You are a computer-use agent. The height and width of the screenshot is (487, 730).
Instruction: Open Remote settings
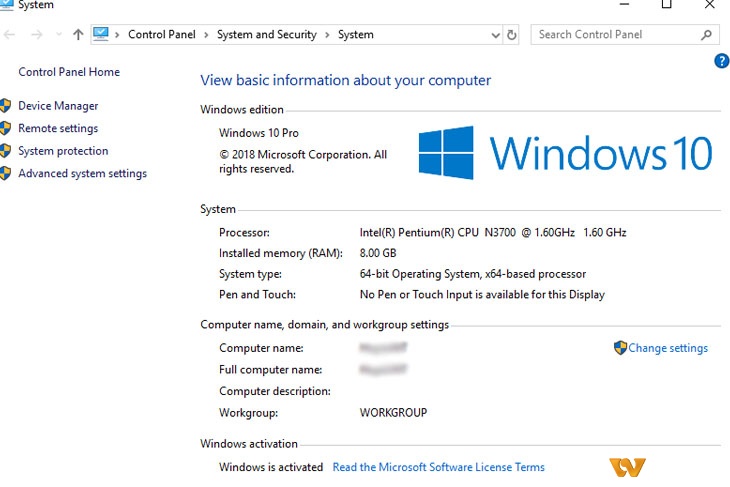58,129
